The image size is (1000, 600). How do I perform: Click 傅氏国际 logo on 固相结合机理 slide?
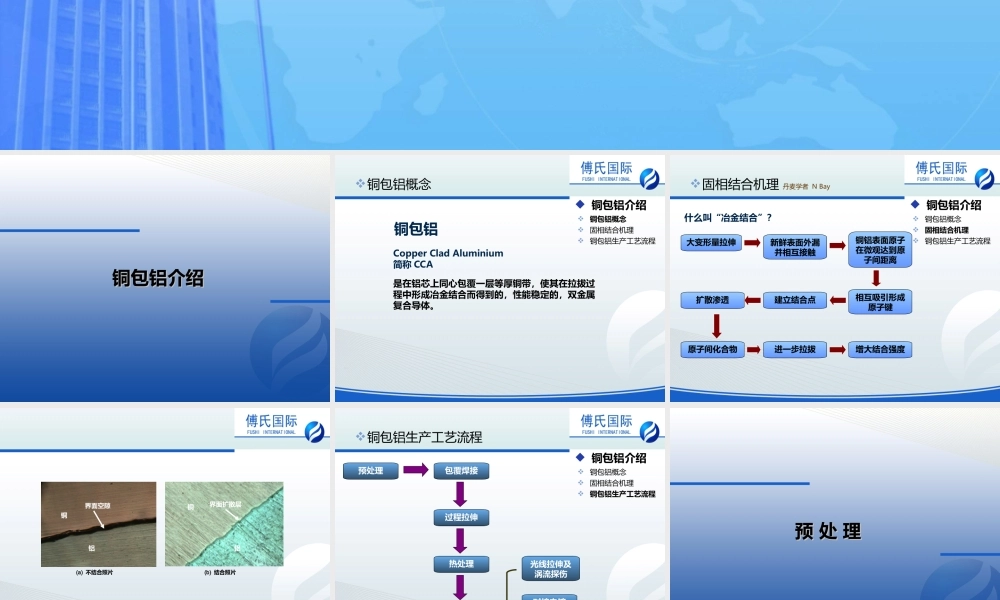tap(953, 173)
